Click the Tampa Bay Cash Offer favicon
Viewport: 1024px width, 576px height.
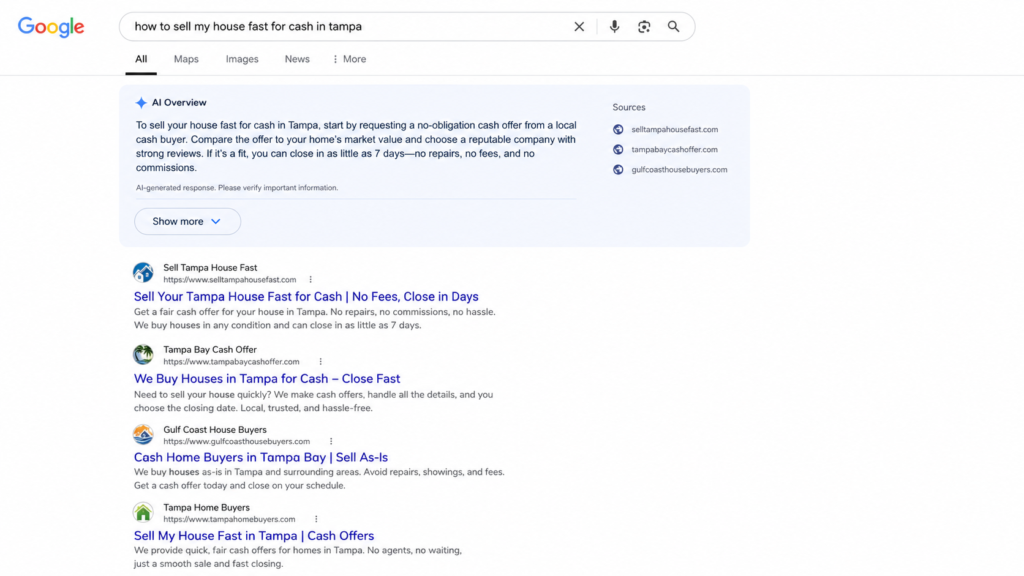pyautogui.click(x=143, y=355)
